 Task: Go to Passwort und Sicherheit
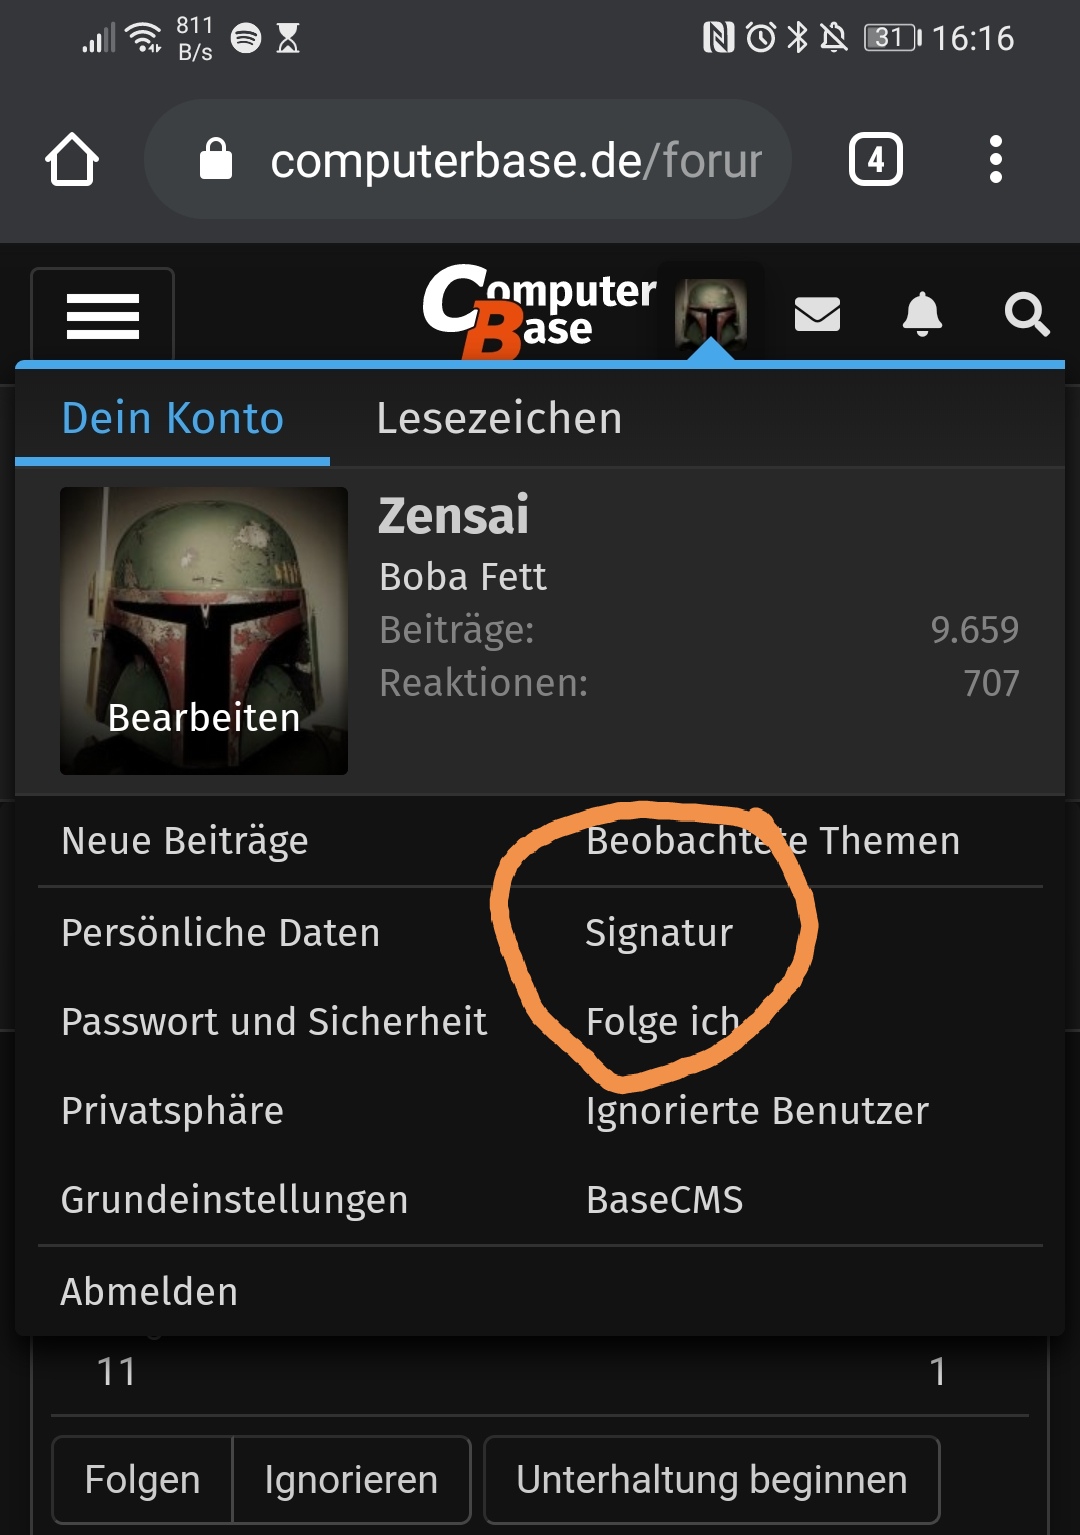274,1021
